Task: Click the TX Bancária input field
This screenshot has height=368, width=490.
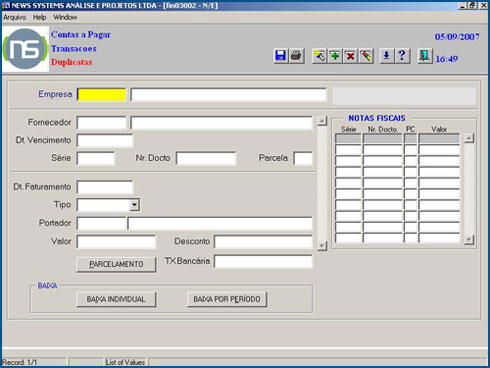Action: pyautogui.click(x=263, y=261)
